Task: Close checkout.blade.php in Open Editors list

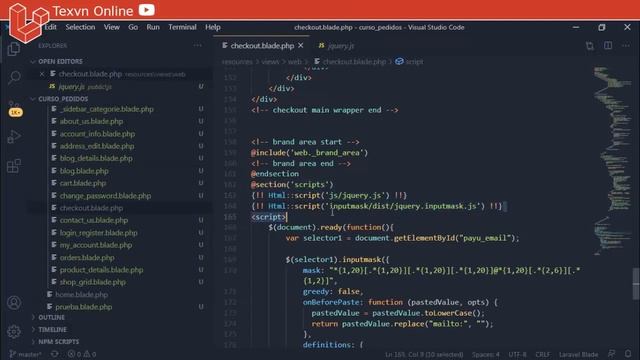Action: tap(42, 74)
